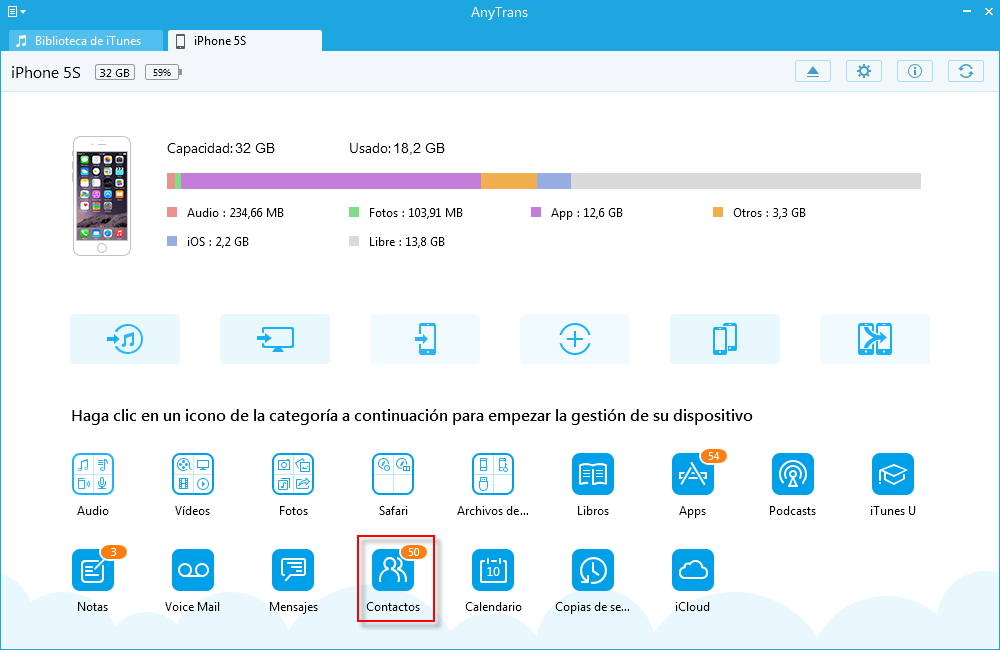Viewport: 1000px width, 650px height.
Task: Click the transfer content to iTunes shortcut
Action: coord(125,339)
